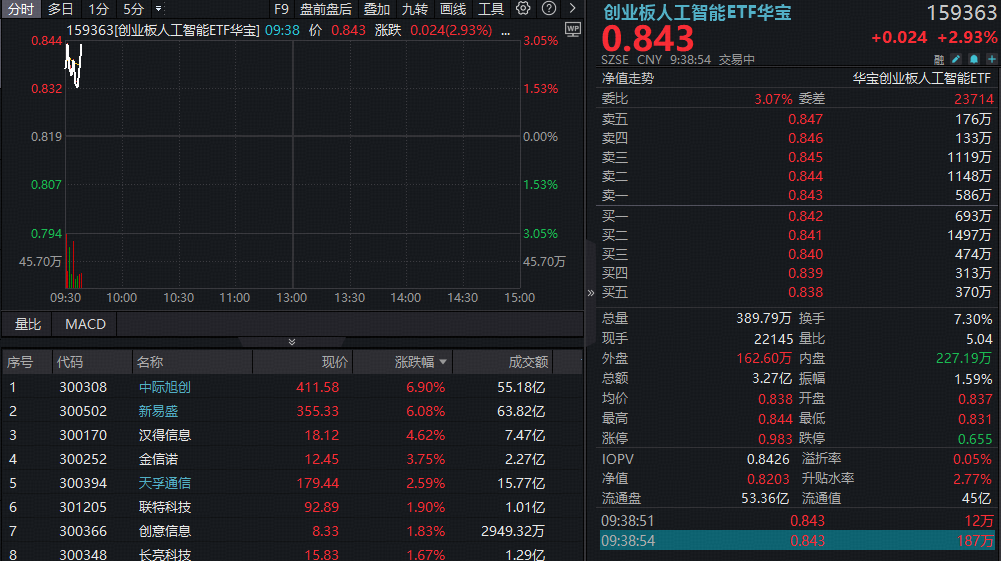Click the WP icon on the chart
Screen dimensions: 1001x561
point(572,29)
